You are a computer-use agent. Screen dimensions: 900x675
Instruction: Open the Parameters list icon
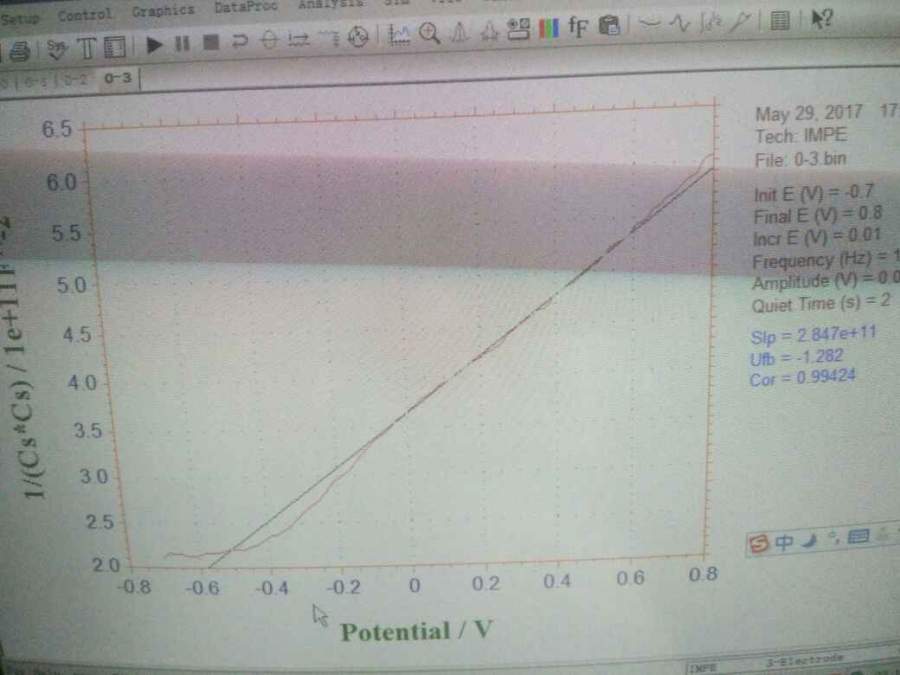(115, 47)
